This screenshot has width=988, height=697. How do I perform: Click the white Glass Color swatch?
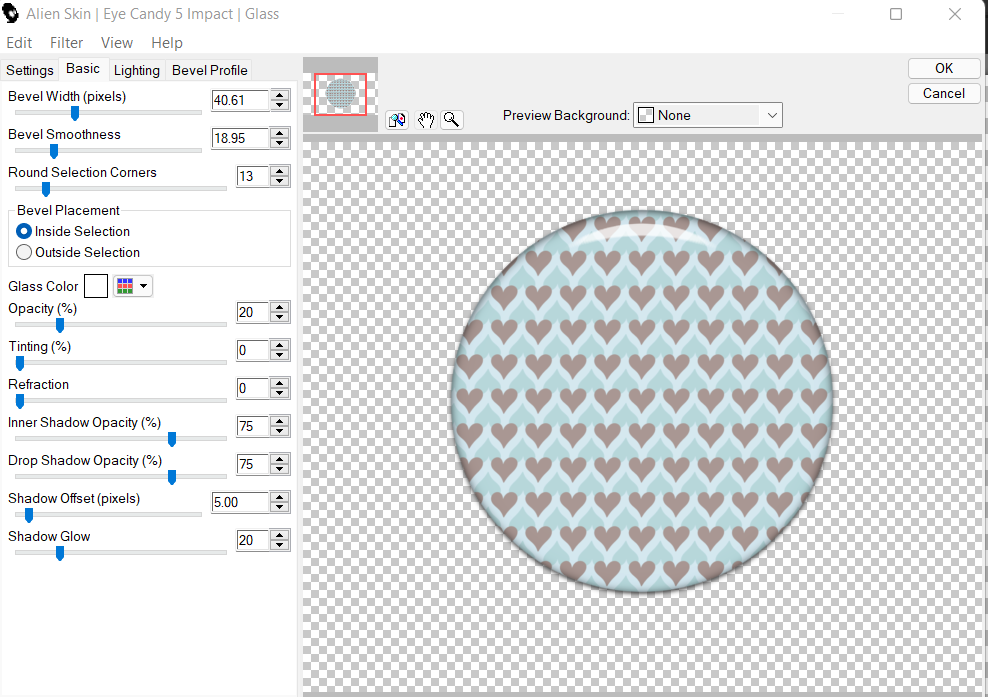point(96,287)
